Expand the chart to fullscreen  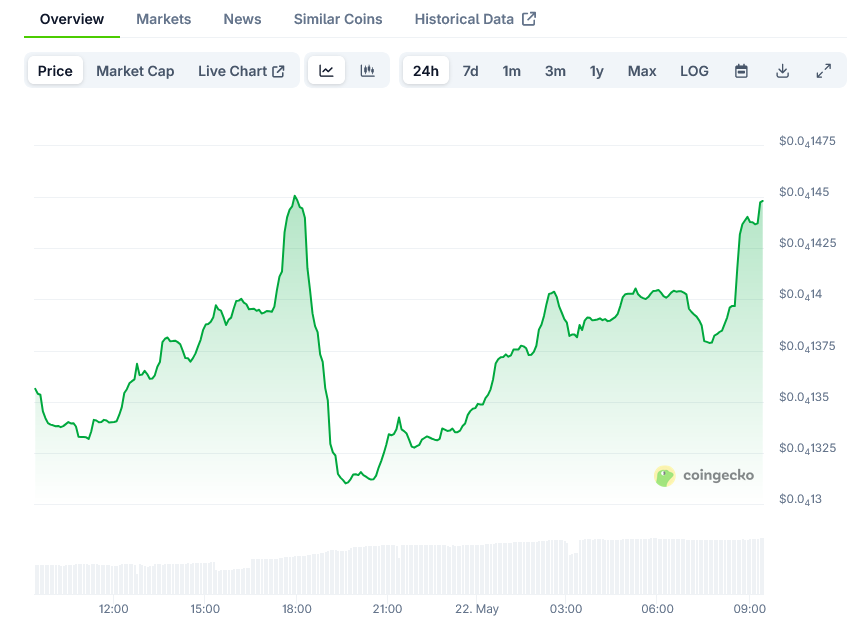823,71
